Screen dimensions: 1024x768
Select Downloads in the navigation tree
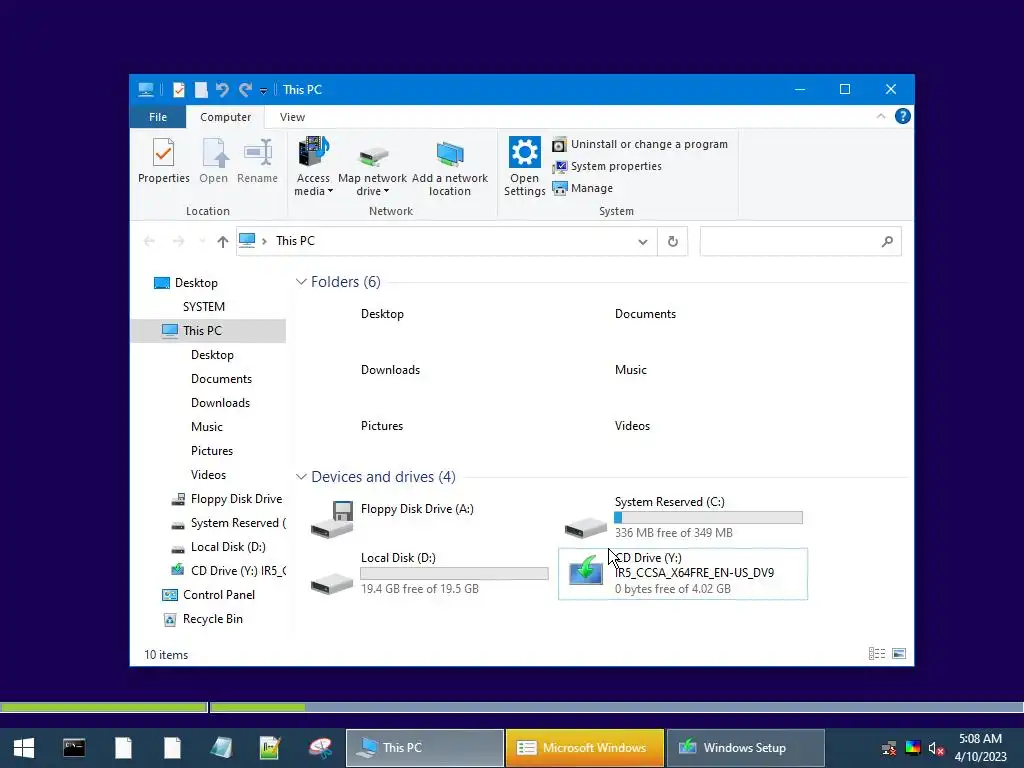[x=220, y=403]
